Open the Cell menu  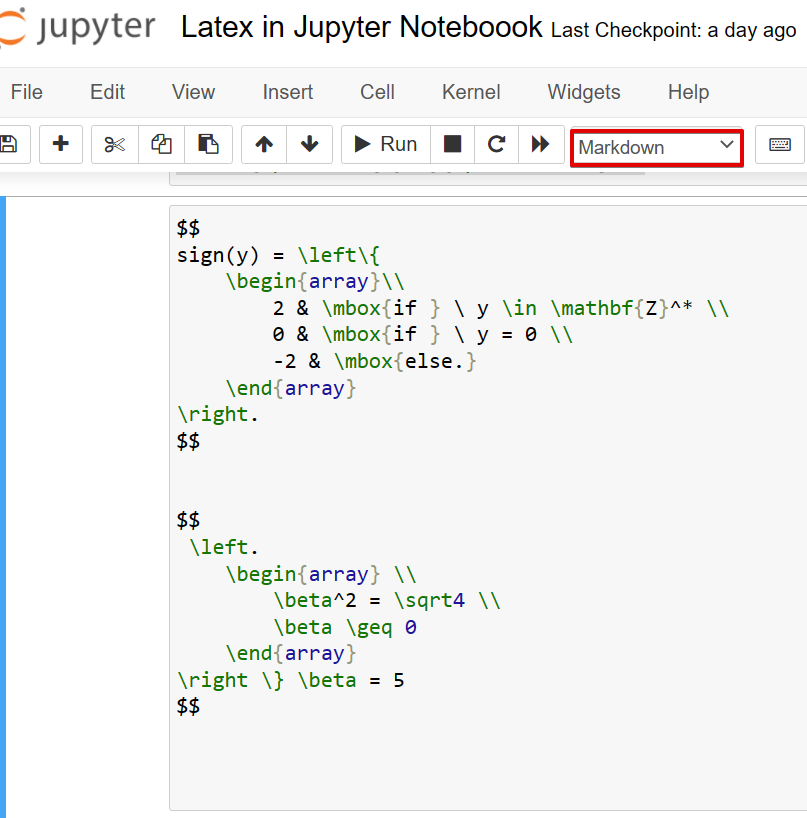tap(377, 92)
